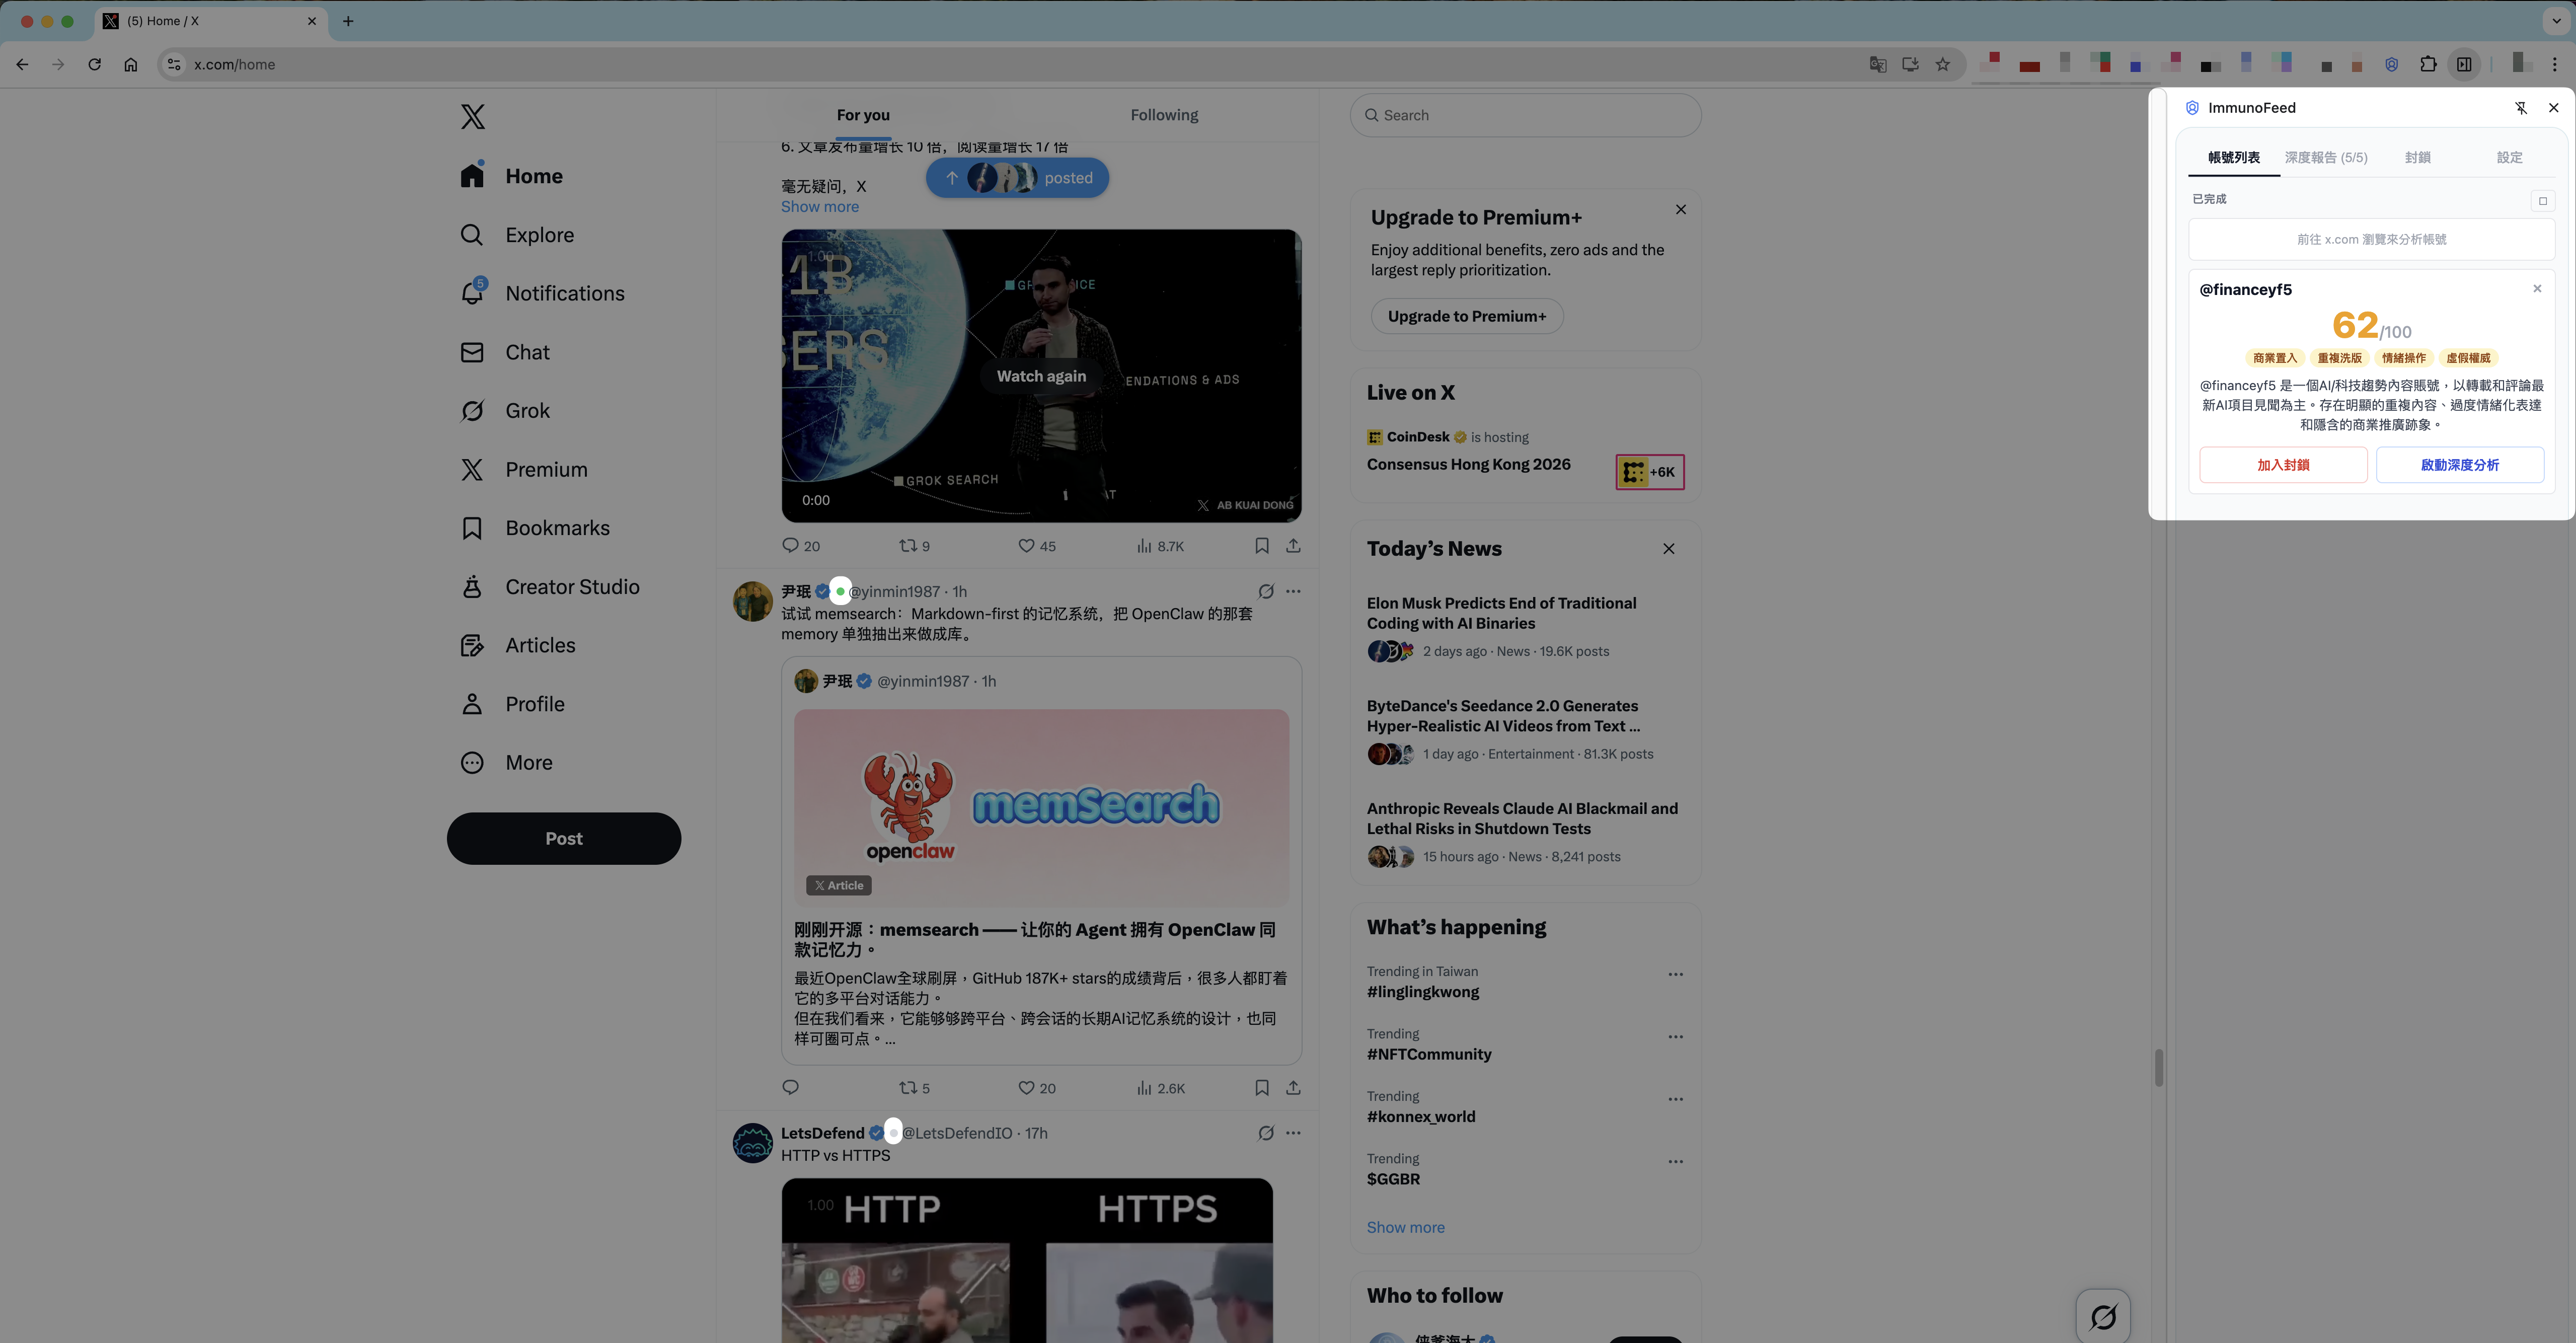Viewport: 2576px width, 1343px height.
Task: Open options menu for Trending $GGBR
Action: 1676,1161
